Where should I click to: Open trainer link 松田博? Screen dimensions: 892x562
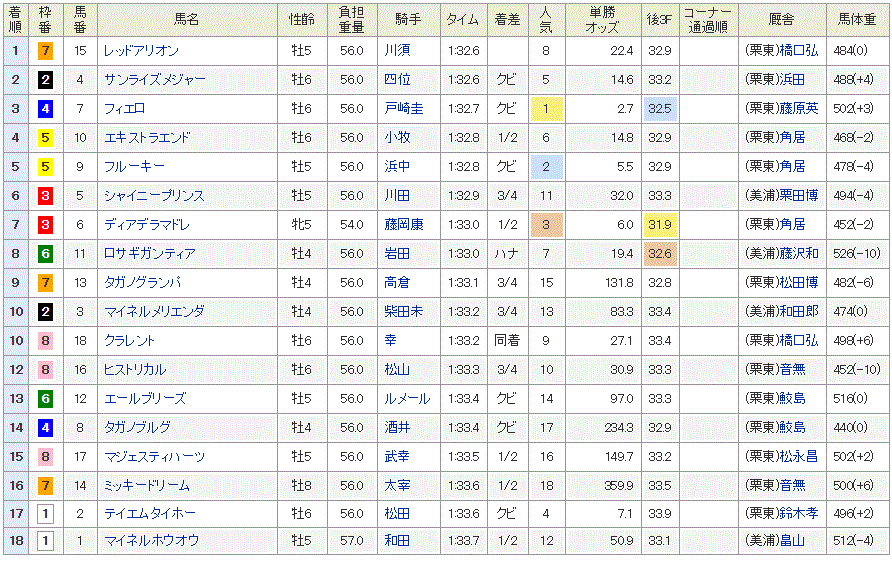(798, 283)
